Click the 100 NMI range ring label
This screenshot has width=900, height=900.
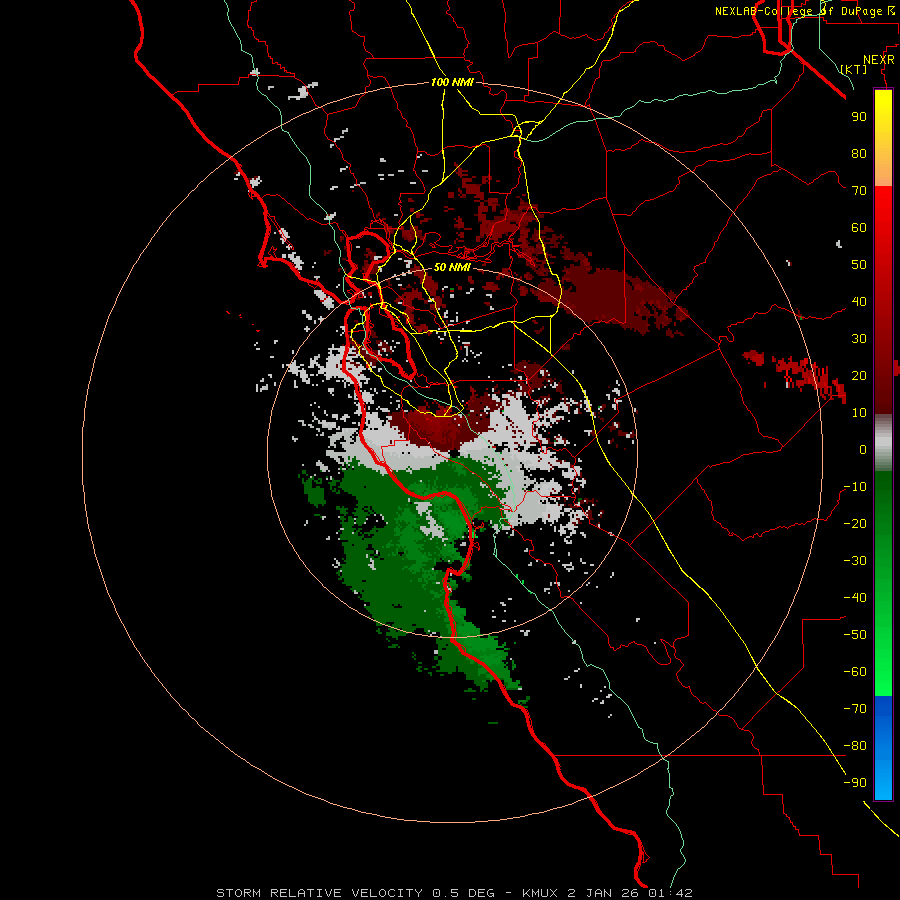pyautogui.click(x=452, y=83)
